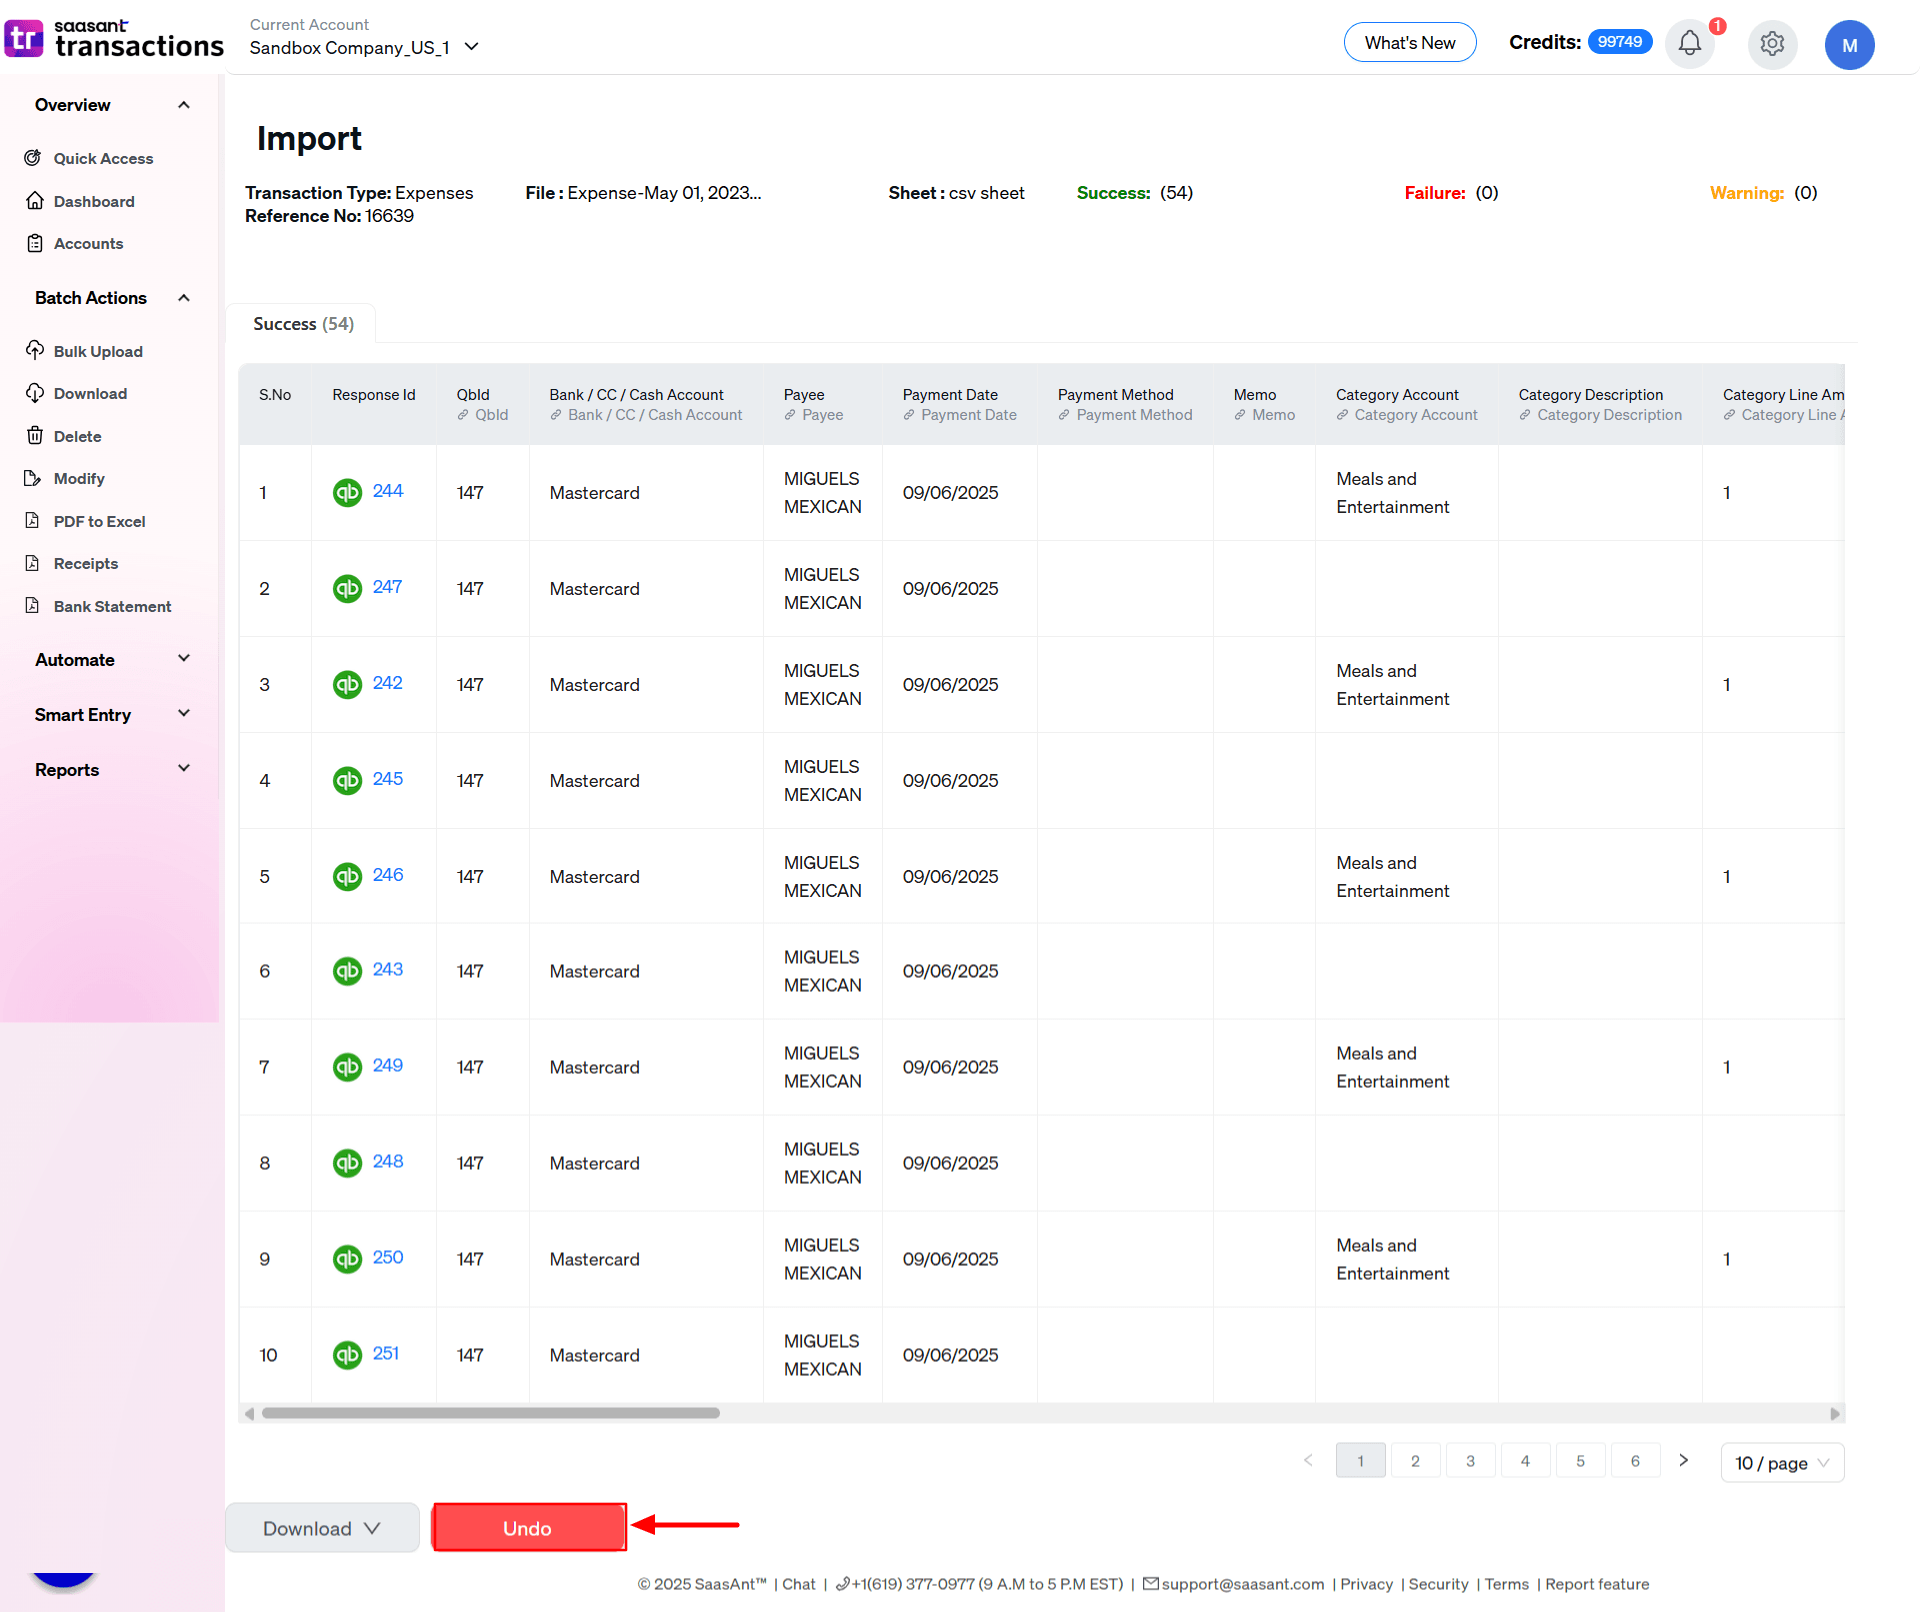The width and height of the screenshot is (1920, 1615).
Task: Click the horizontal table scrollbar thumb
Action: click(x=490, y=1413)
